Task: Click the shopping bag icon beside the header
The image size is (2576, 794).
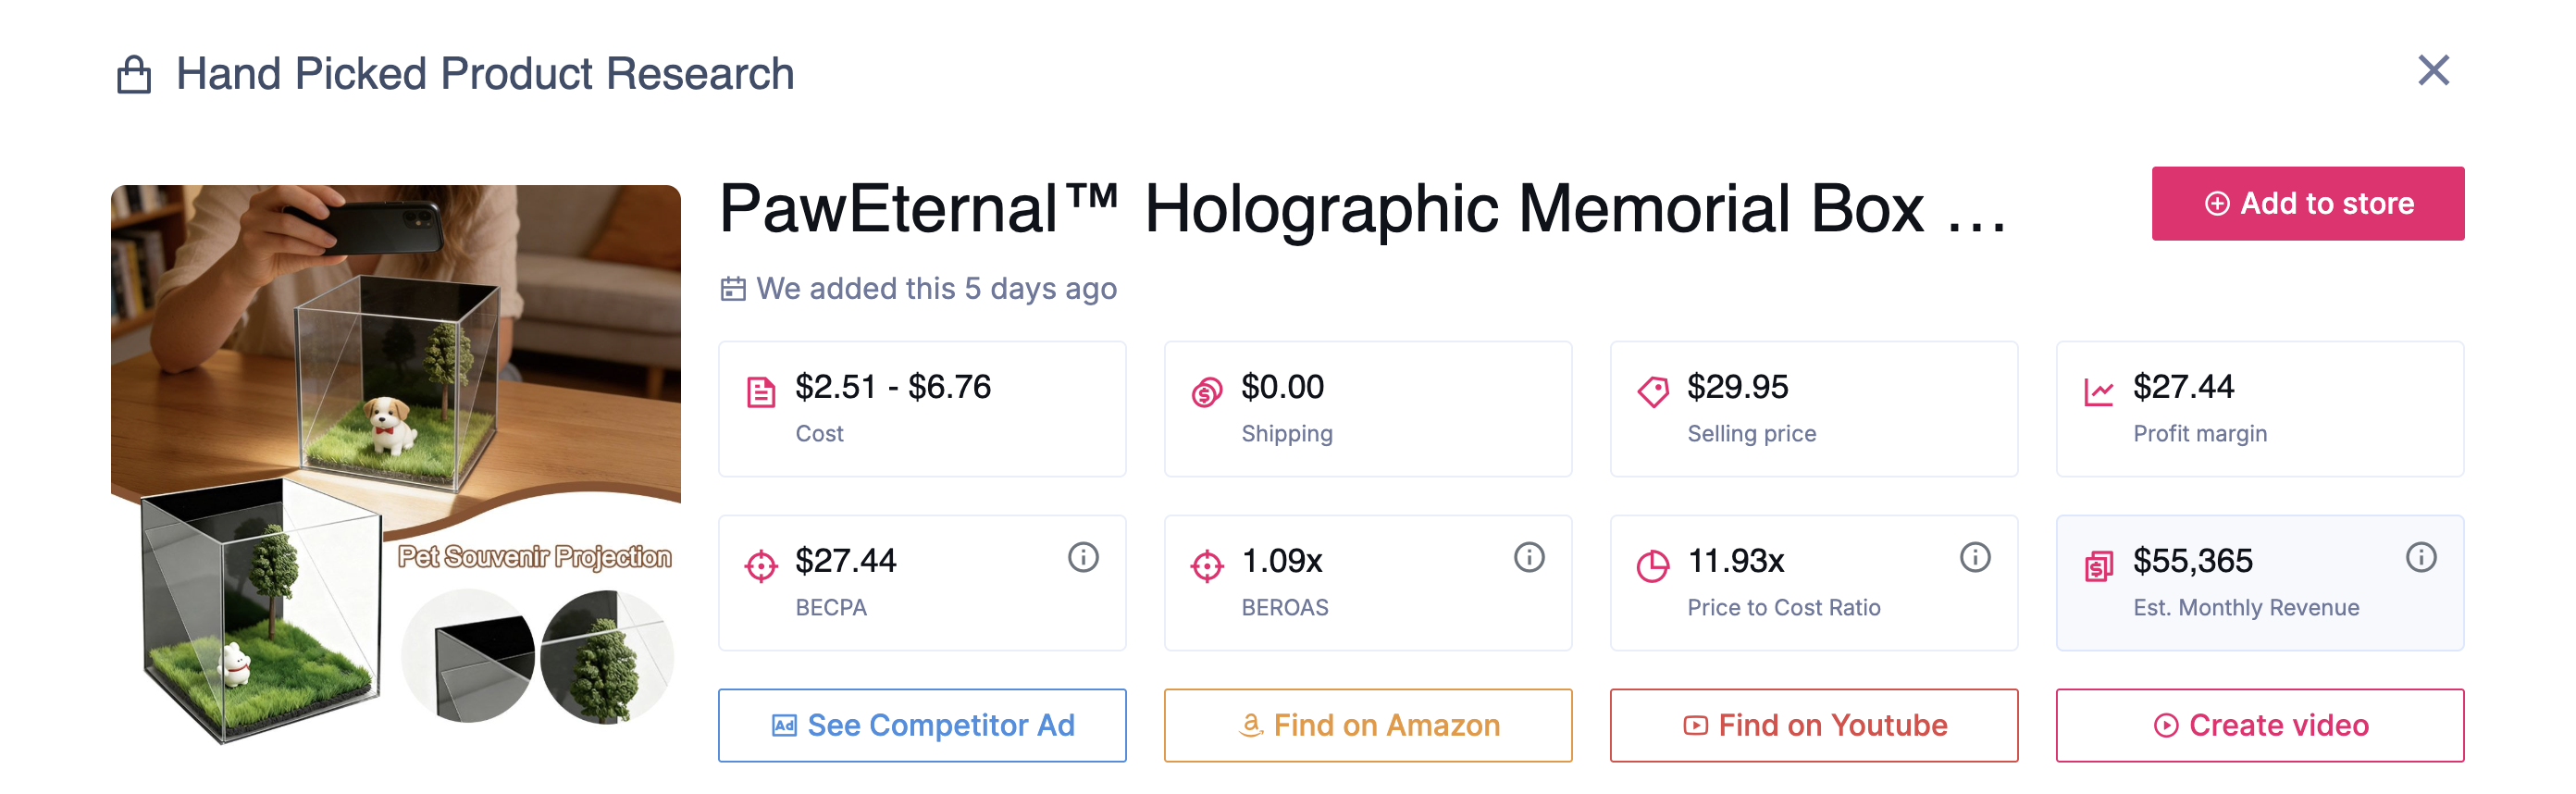Action: tap(133, 72)
